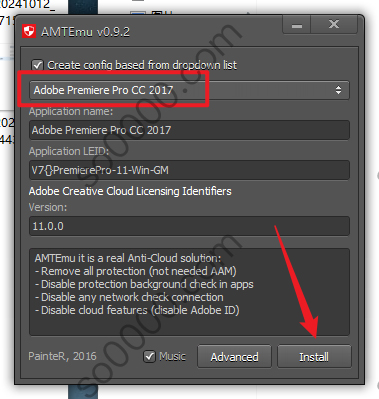Select the Version 11.0.0 input field
The width and height of the screenshot is (379, 399).
coord(189,226)
